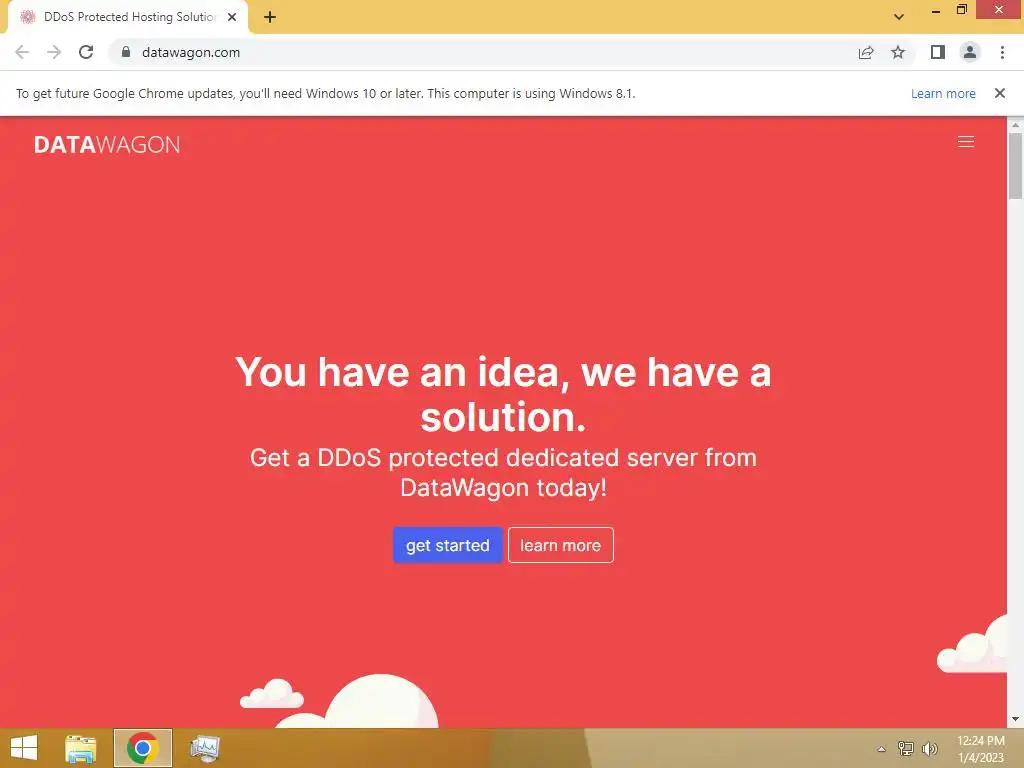Open a new tab

pos(270,17)
